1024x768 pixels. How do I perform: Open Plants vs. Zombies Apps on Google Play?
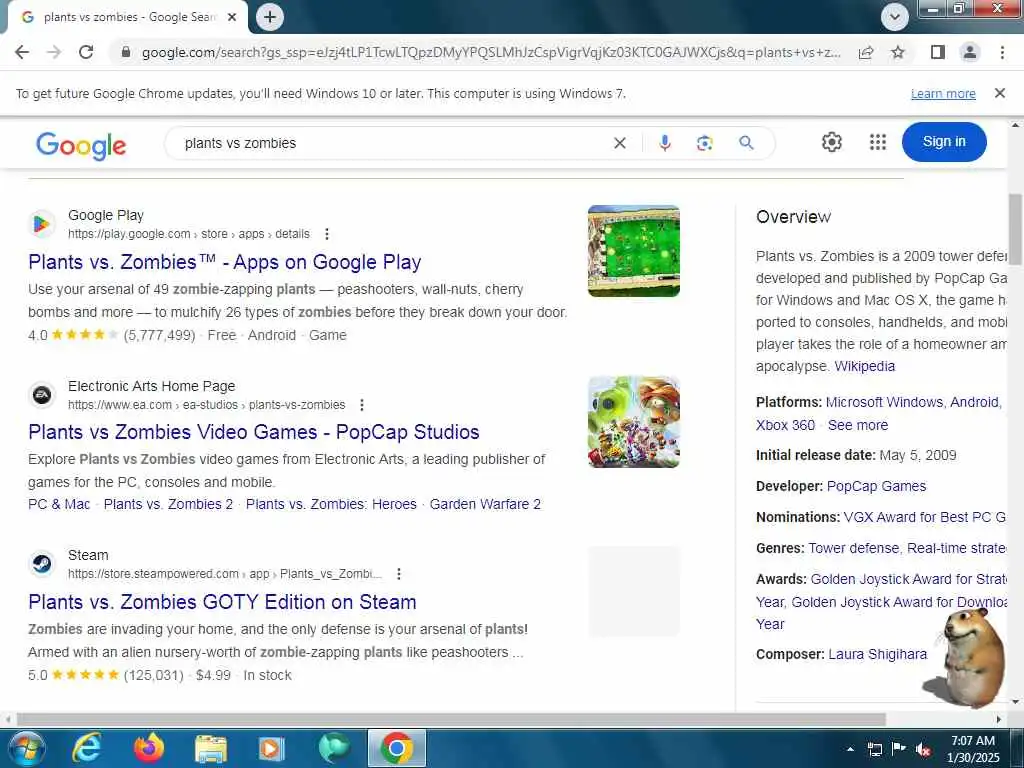click(x=225, y=262)
